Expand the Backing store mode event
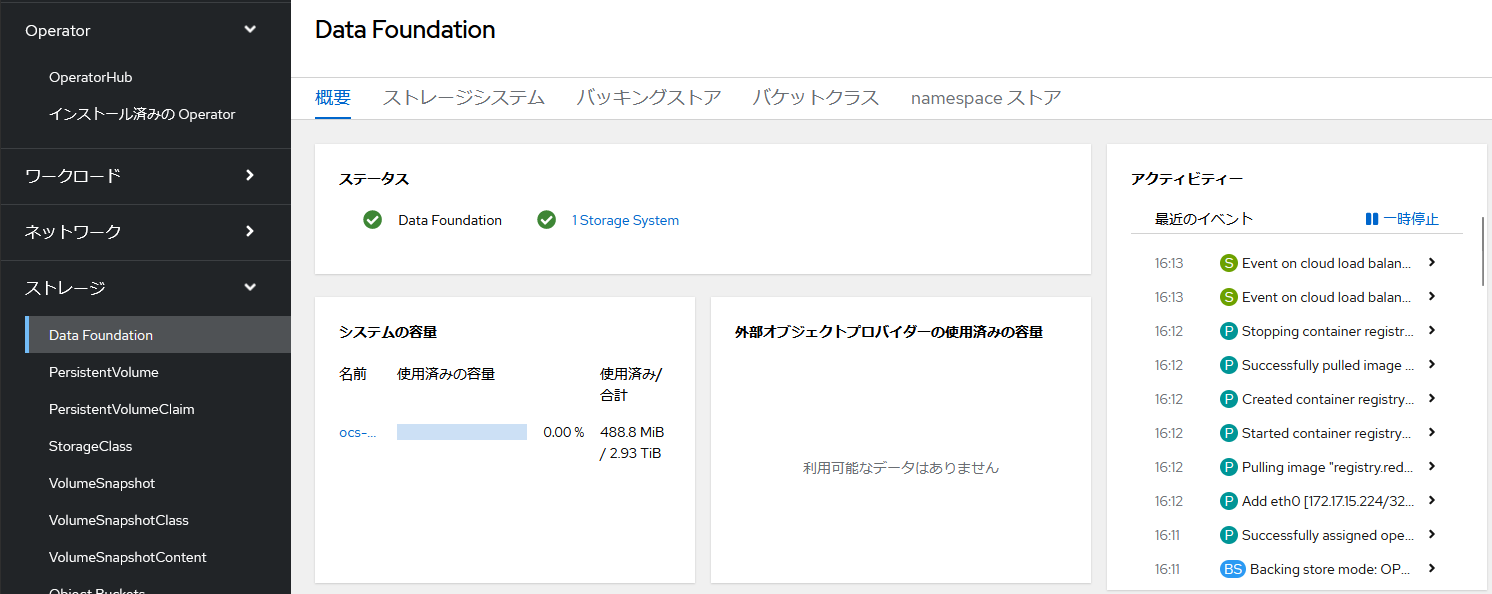This screenshot has height=594, width=1492. pyautogui.click(x=1432, y=568)
